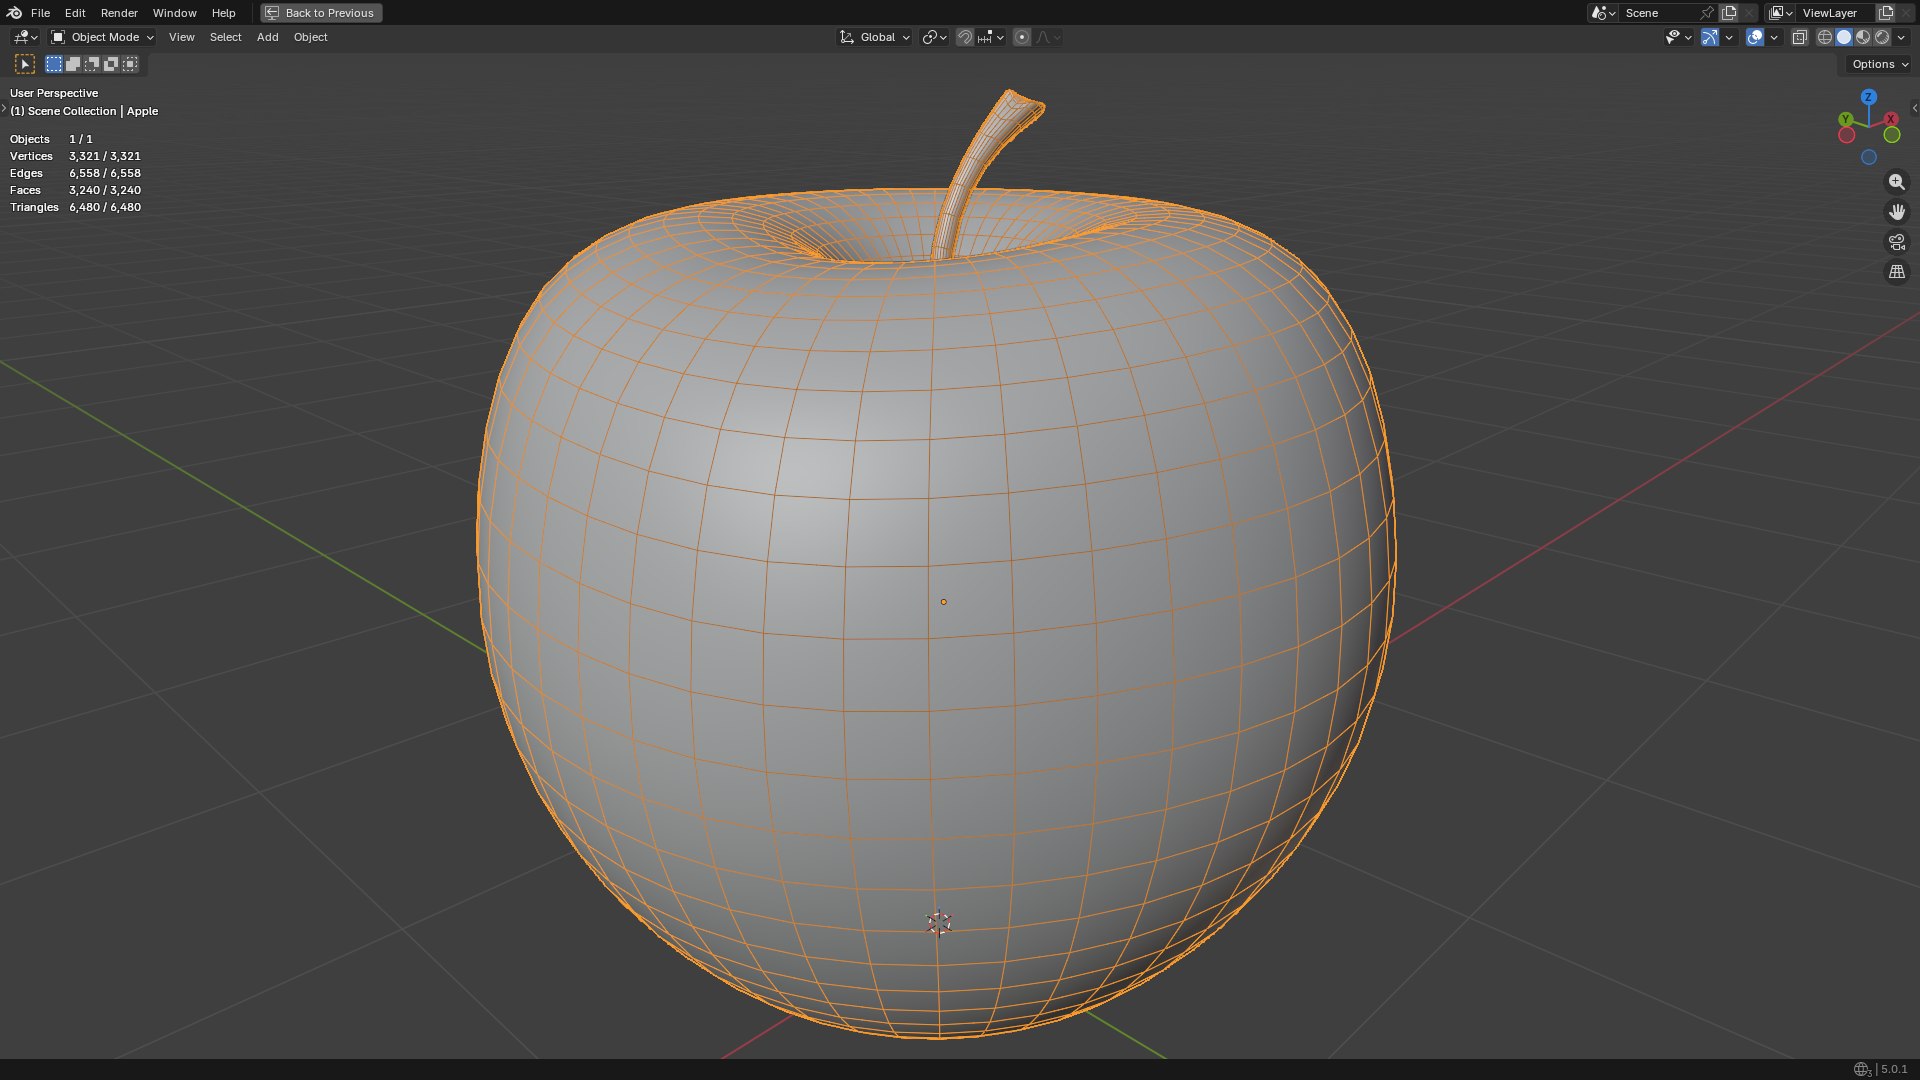Screen dimensions: 1920x1080
Task: Select the Tweak/Select Box tool icon
Action: point(25,64)
